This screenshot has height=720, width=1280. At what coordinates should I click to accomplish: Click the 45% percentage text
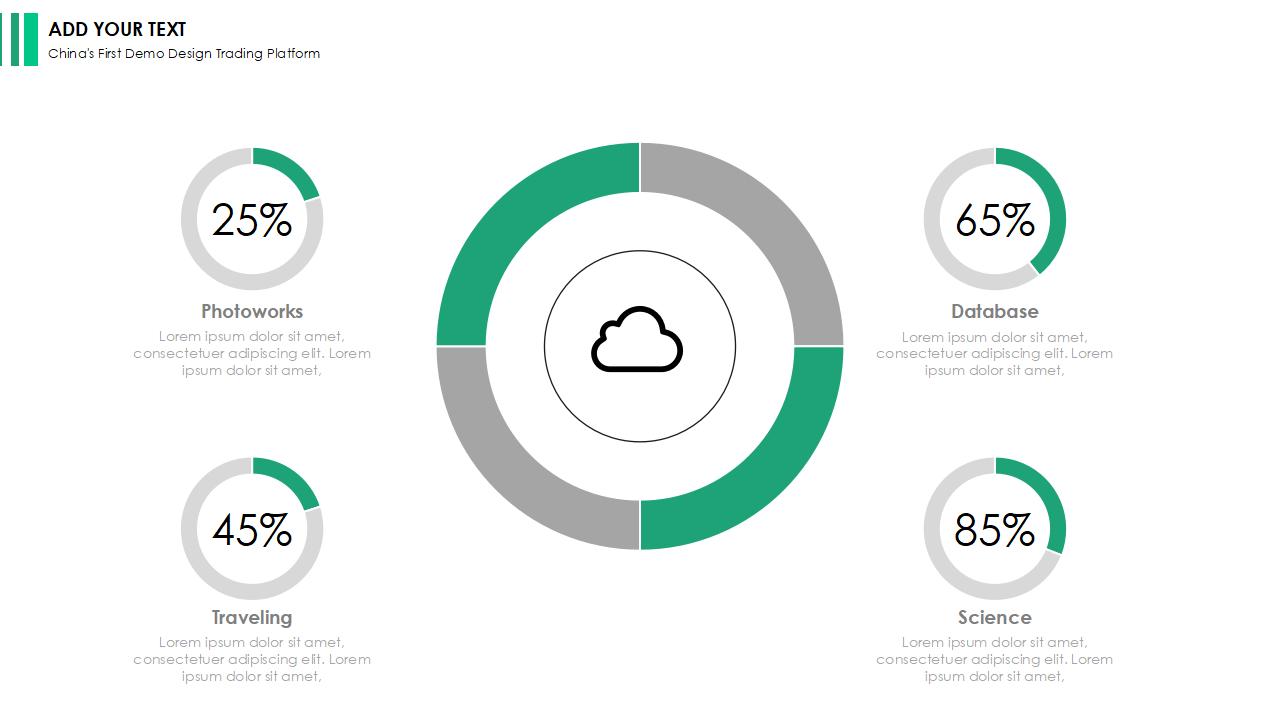click(x=252, y=530)
